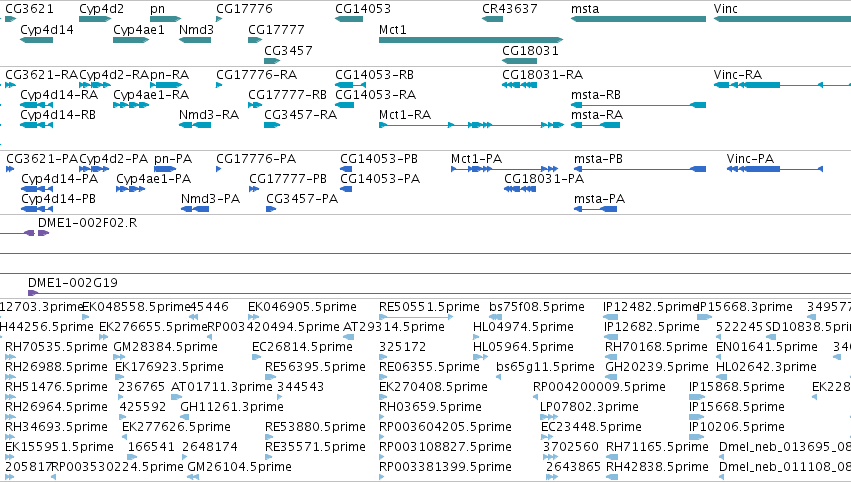
Task: Select the Mct1 gene label
Action: click(392, 30)
